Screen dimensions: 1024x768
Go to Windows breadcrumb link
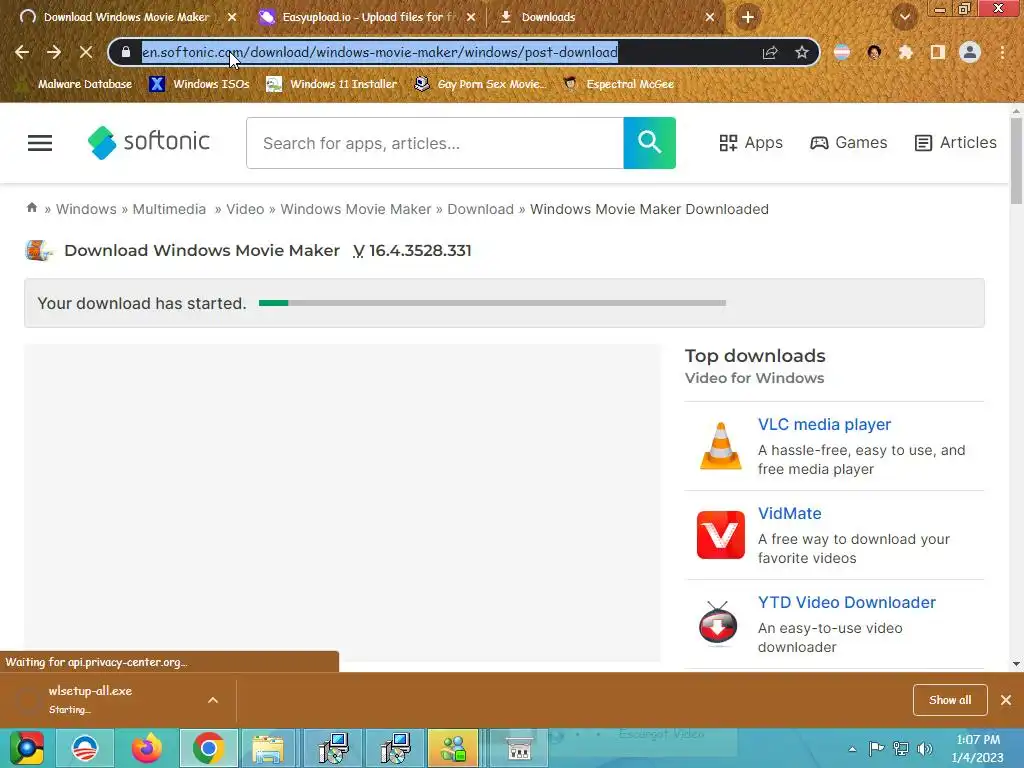click(86, 209)
